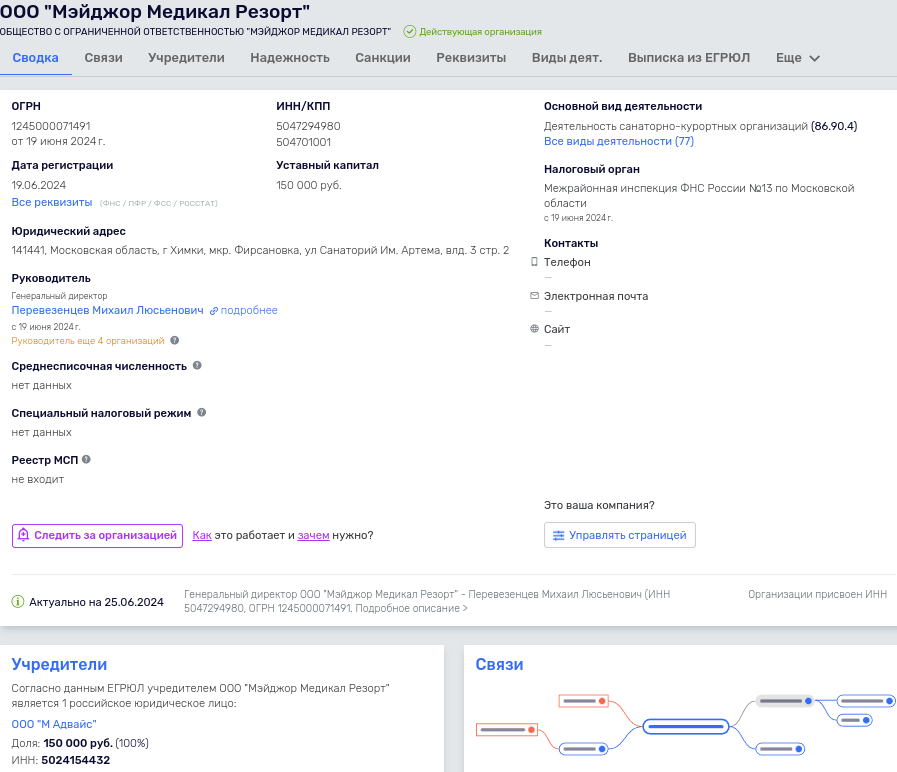Click the sliders icon in Управлять страницей
This screenshot has height=772, width=897.
[x=558, y=535]
